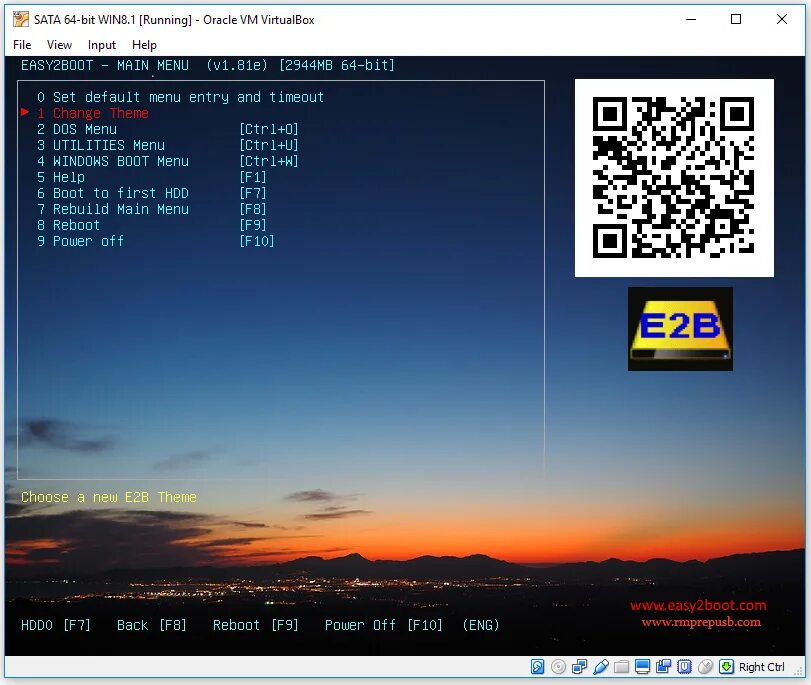Click the optical disc status icon
The height and width of the screenshot is (685, 811).
(558, 667)
